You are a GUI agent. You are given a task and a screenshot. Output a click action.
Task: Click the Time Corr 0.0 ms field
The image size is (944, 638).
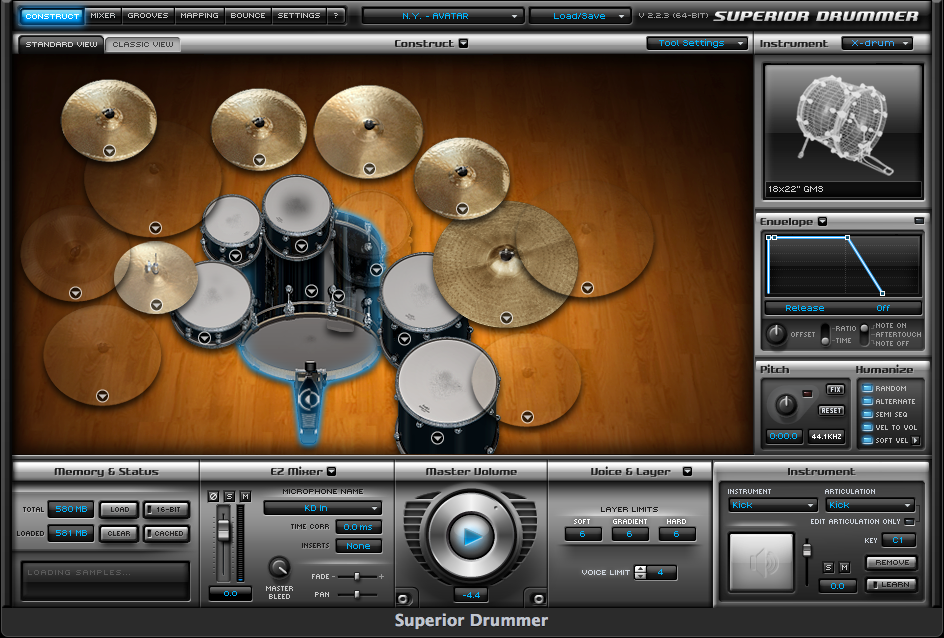coord(358,527)
